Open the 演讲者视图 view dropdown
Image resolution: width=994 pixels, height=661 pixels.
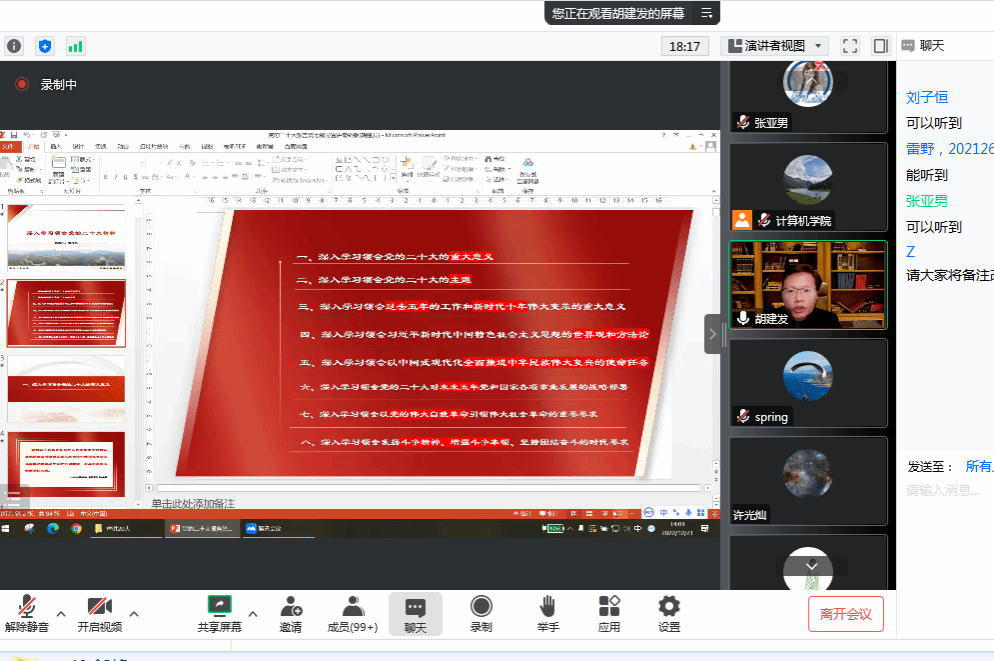[774, 46]
